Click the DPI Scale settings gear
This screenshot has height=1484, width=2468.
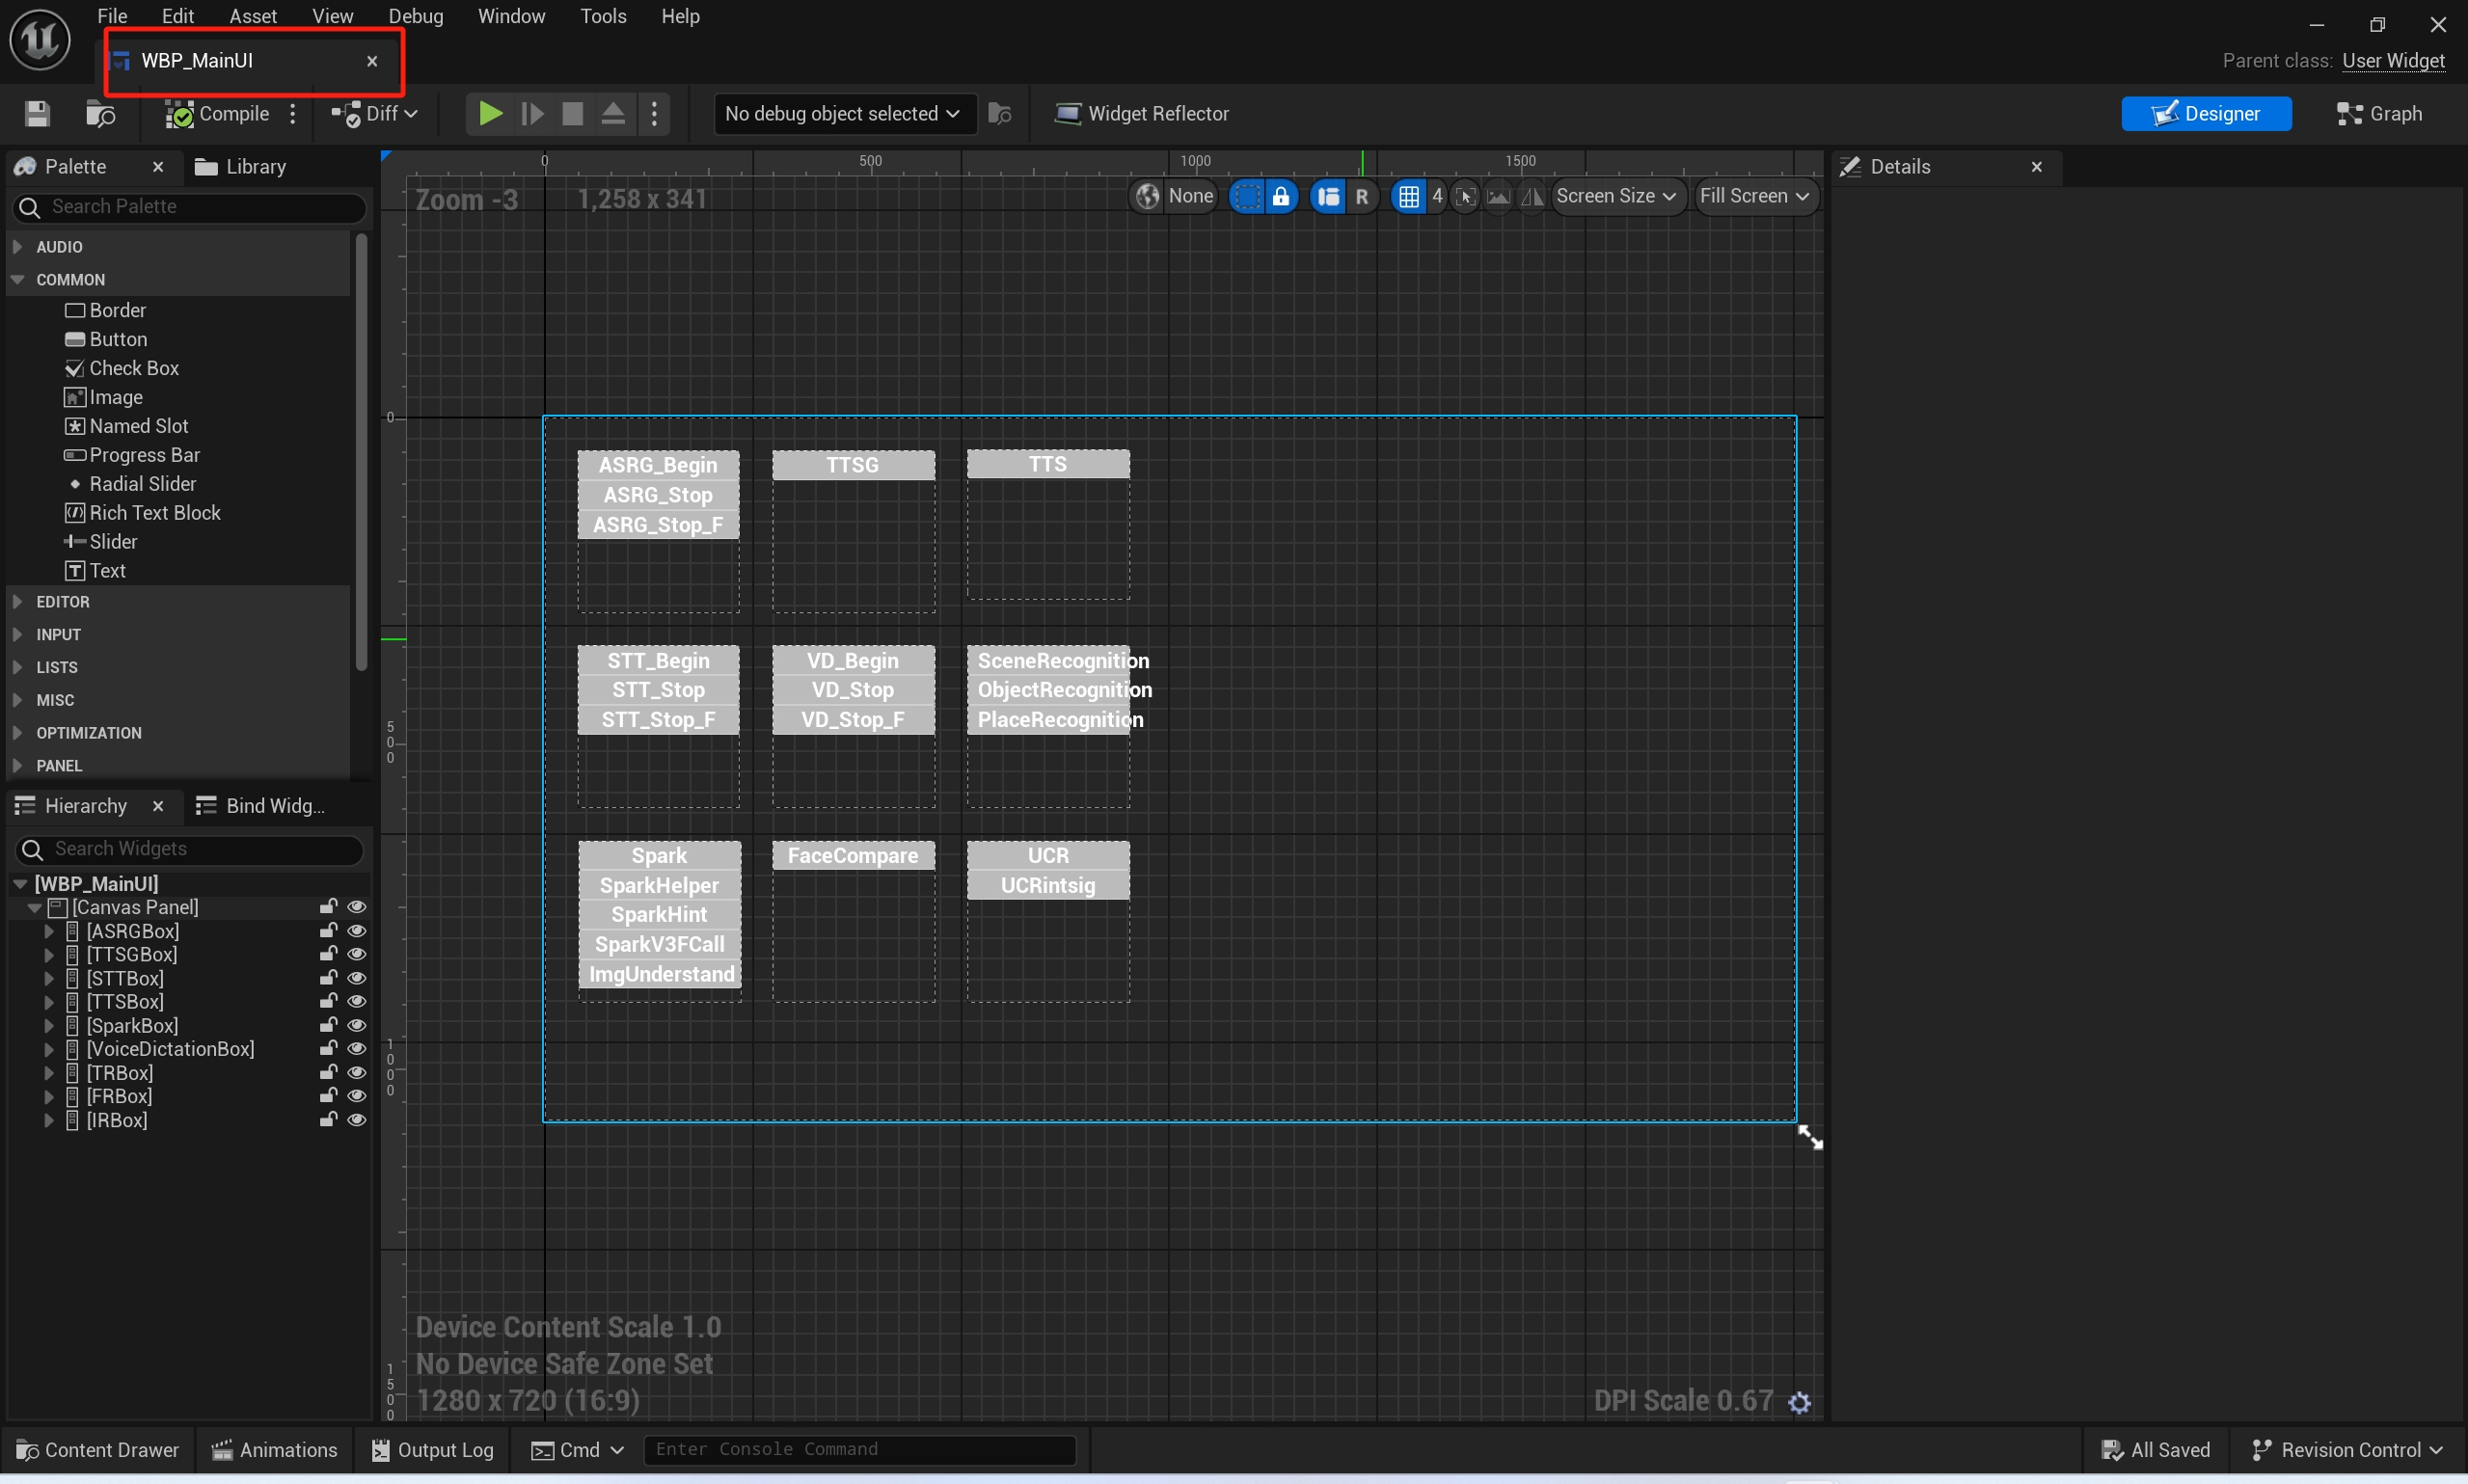click(x=1799, y=1402)
